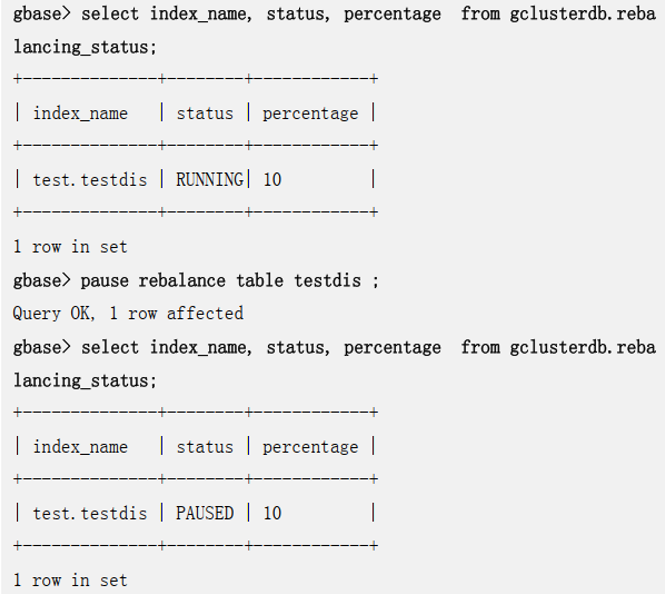Select percentage value 10 in RUNNING row
The height and width of the screenshot is (594, 665).
pyautogui.click(x=272, y=180)
